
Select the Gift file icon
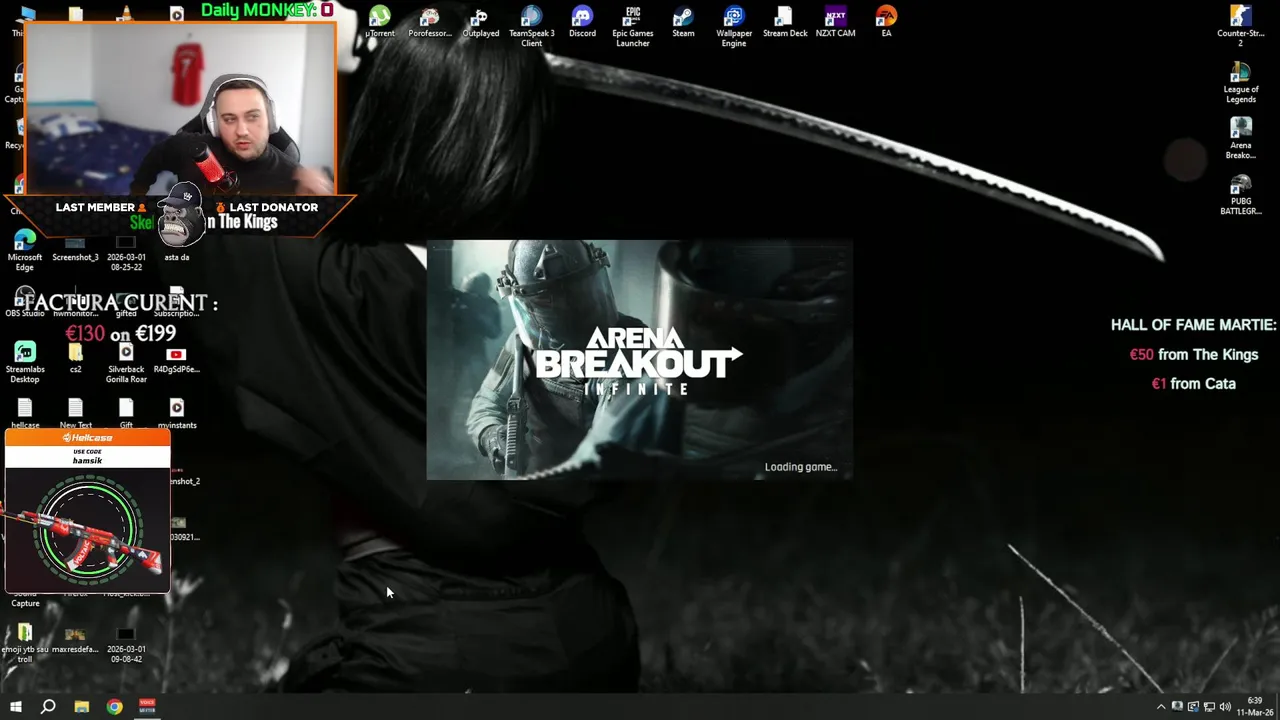pos(126,414)
